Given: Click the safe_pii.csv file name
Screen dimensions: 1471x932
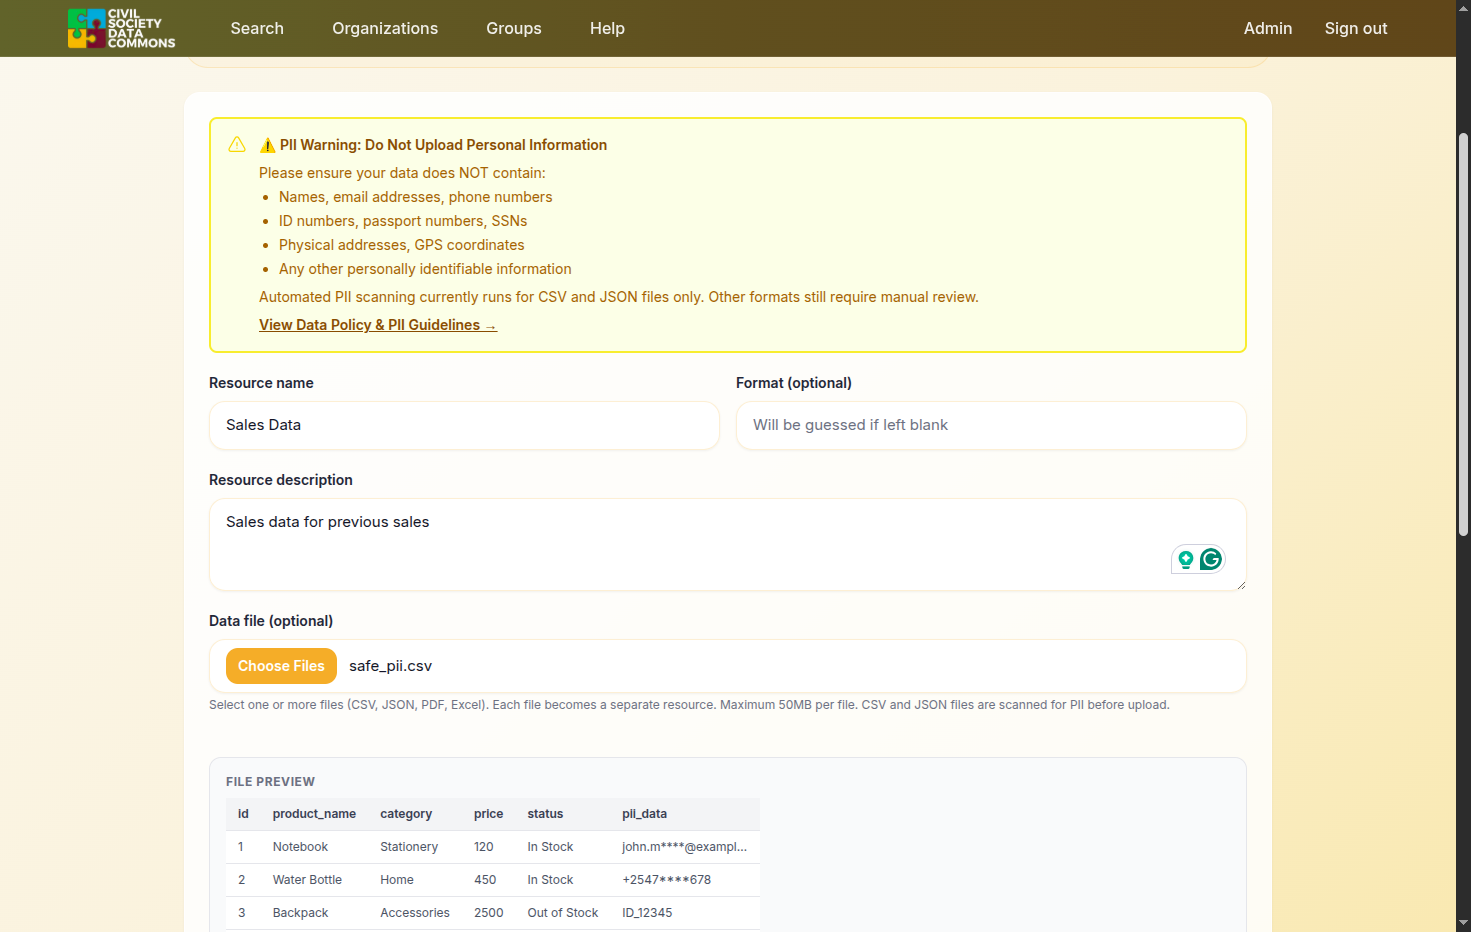Looking at the screenshot, I should [x=390, y=666].
